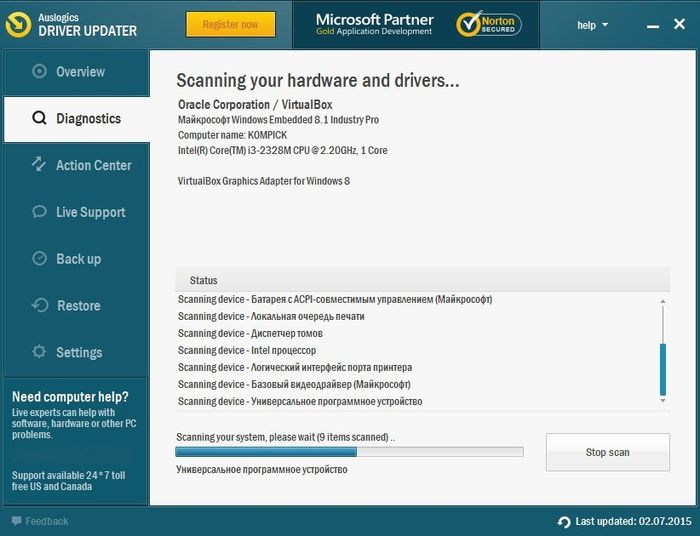
Task: Select the Intel процессор scan entry
Action: click(247, 350)
